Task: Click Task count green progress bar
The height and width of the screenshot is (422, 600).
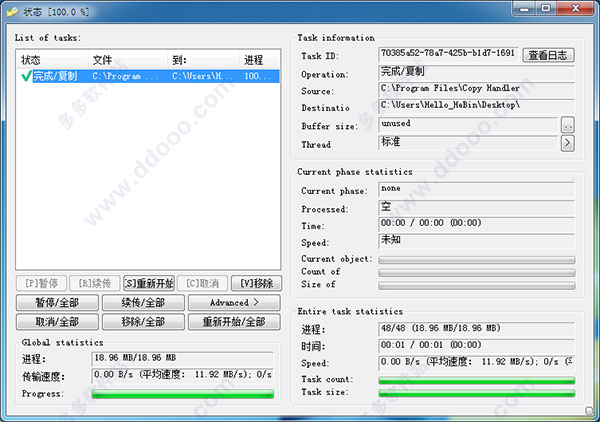Action: coord(476,380)
